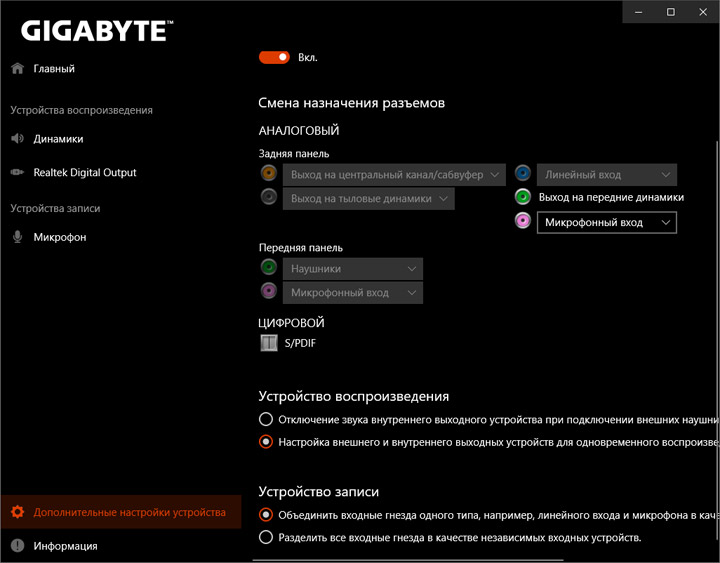Viewport: 720px width, 563px height.
Task: Open Выход на центральный канал/сабвуфер dropdown
Action: point(394,175)
